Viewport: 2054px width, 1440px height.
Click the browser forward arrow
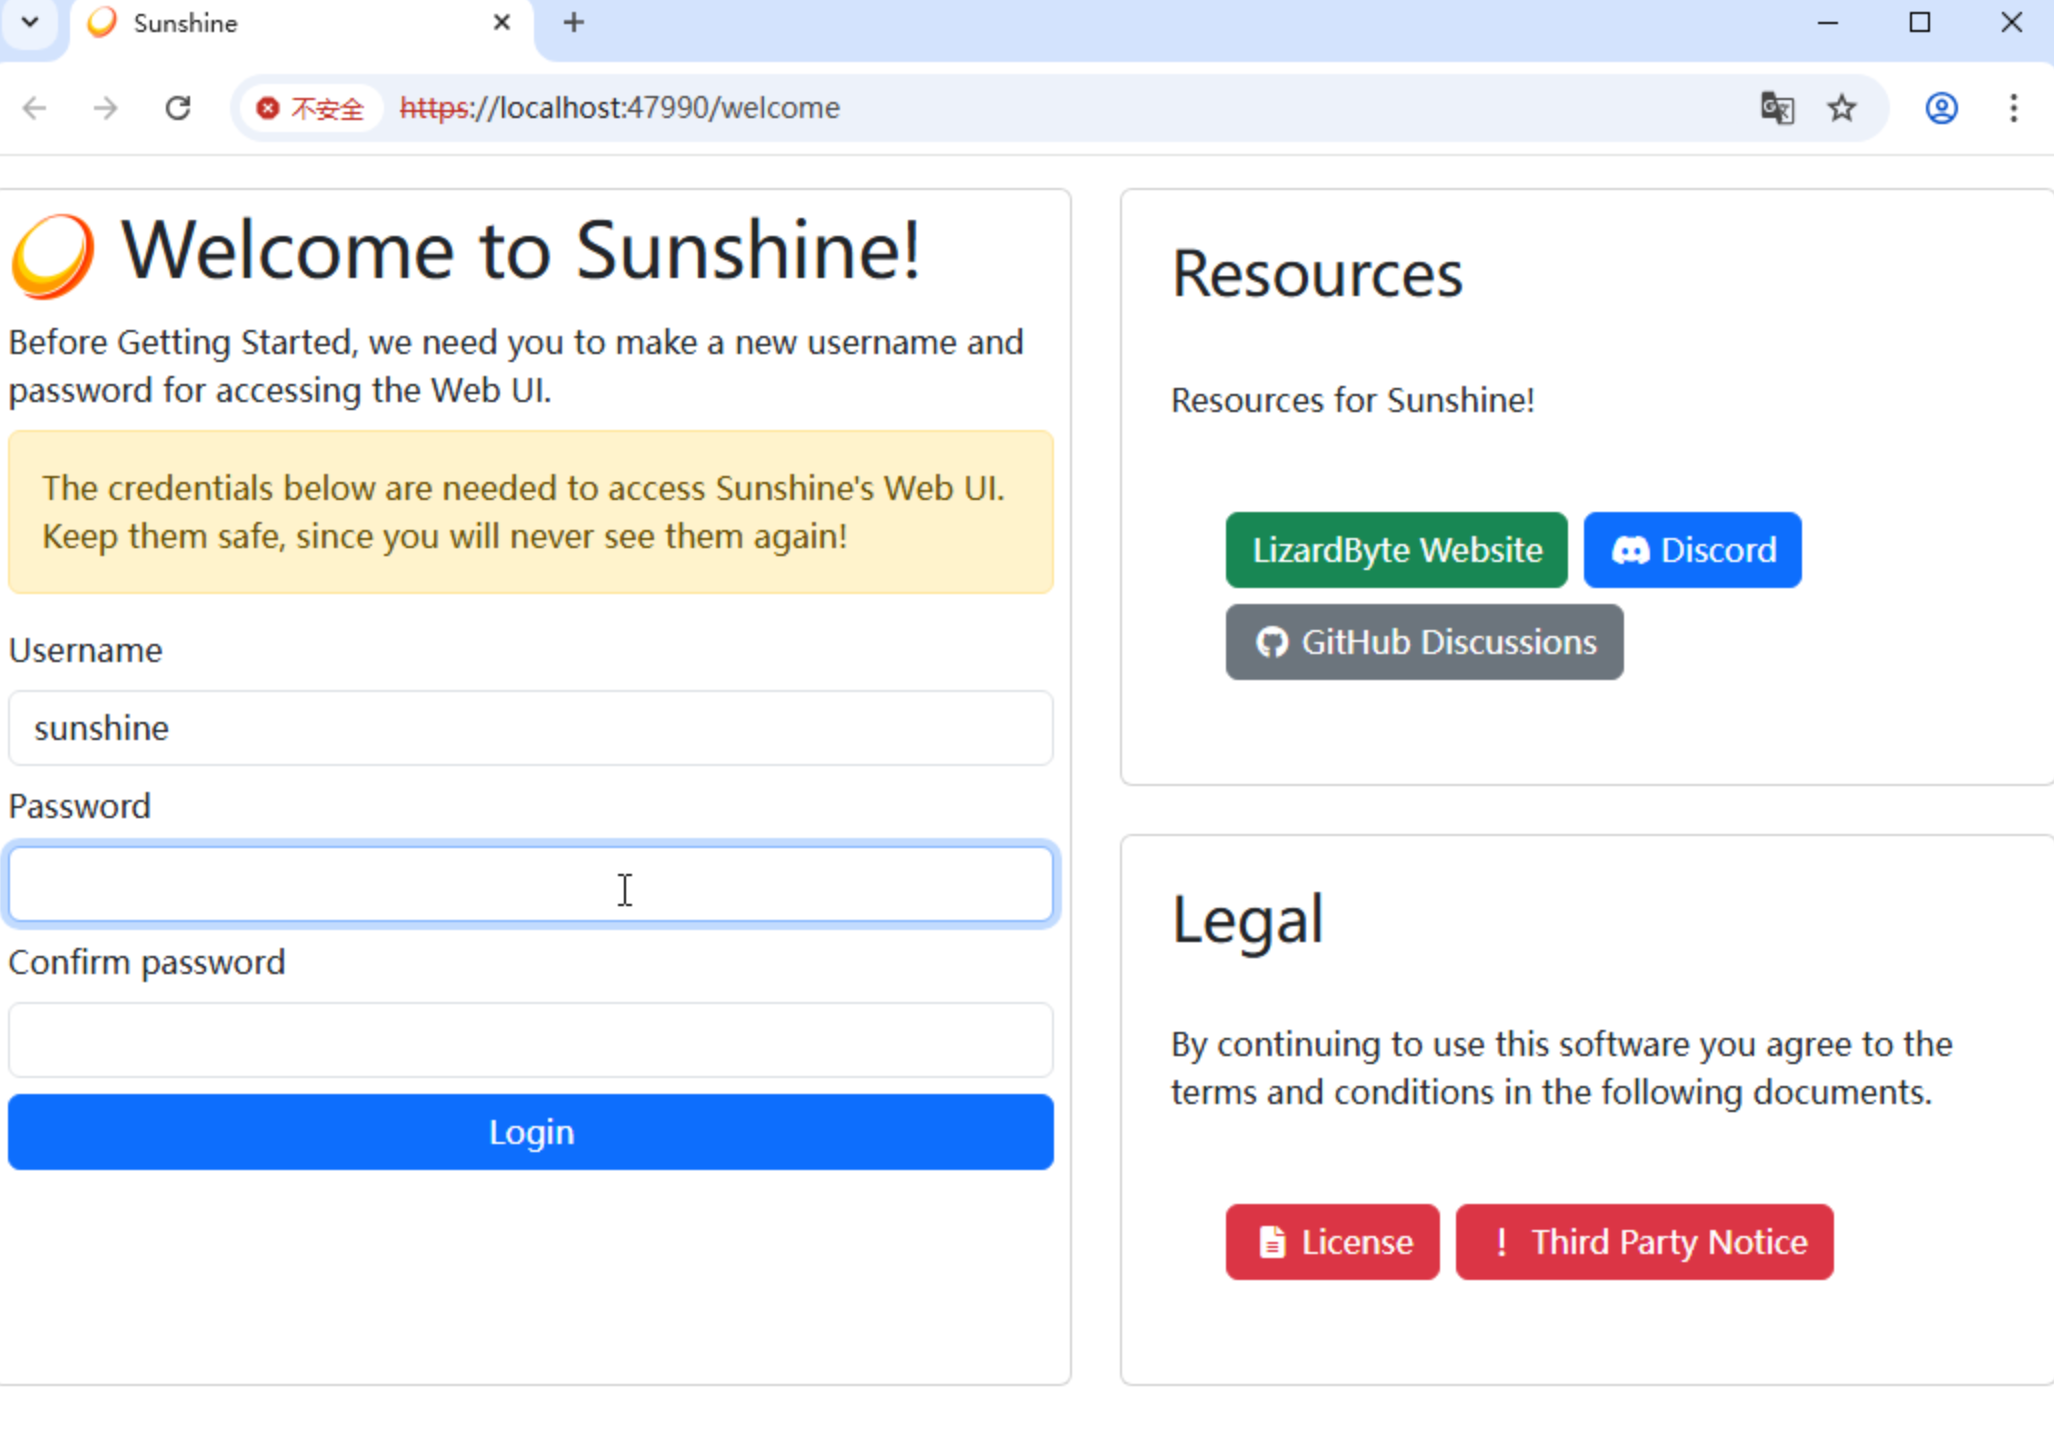click(x=105, y=108)
